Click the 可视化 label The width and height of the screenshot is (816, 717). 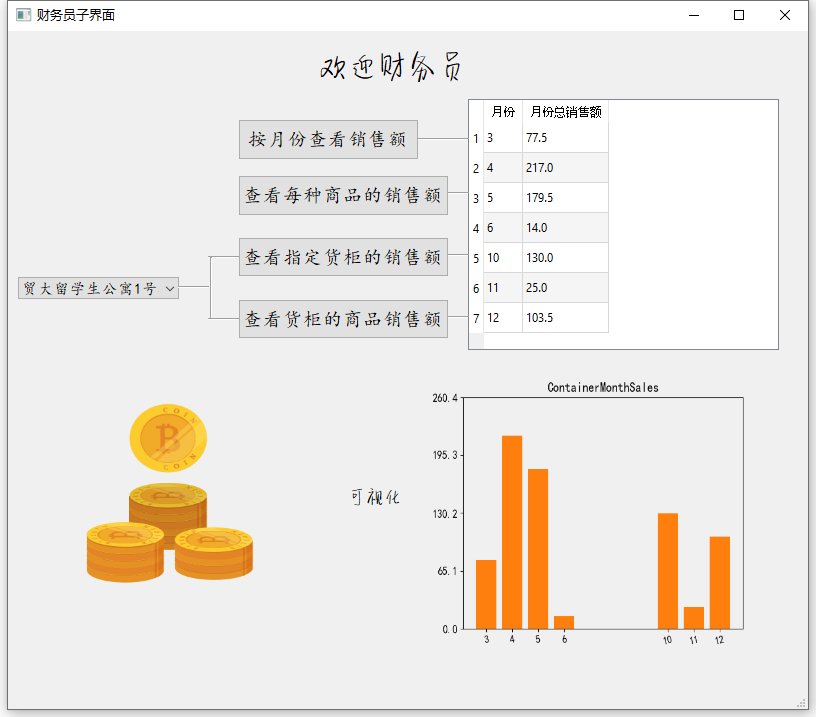[x=375, y=497]
